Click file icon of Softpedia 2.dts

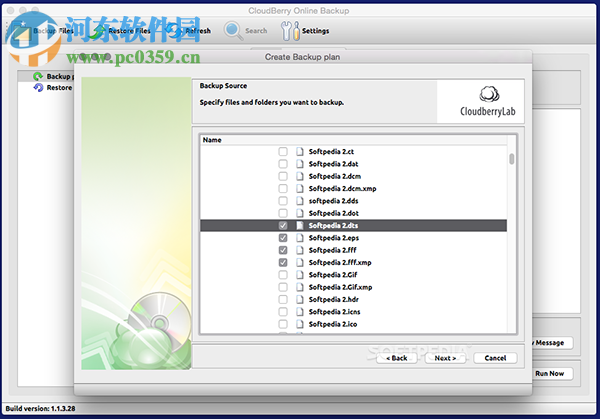coord(300,225)
